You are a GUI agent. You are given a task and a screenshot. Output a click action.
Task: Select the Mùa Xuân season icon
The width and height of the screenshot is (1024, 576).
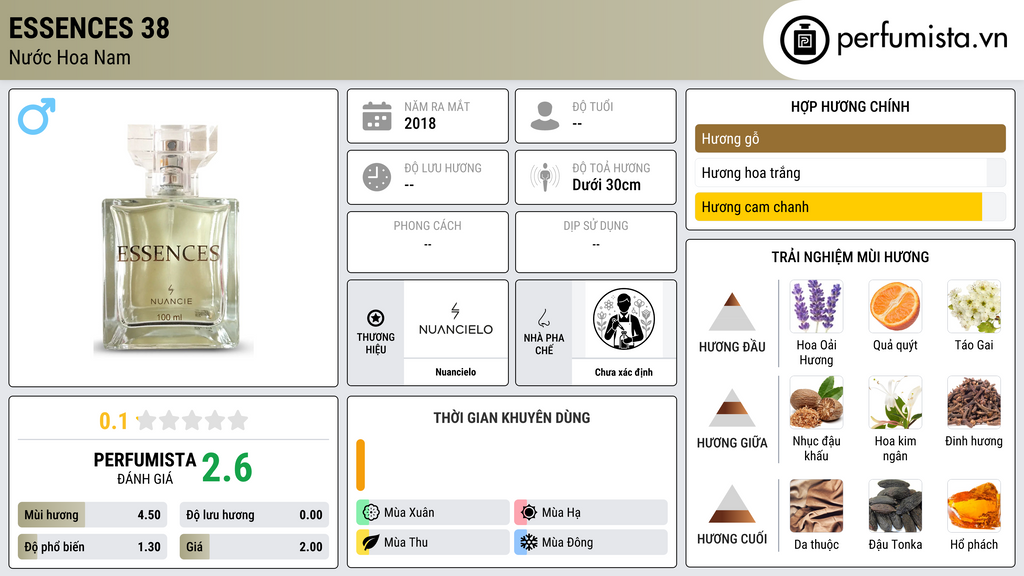click(x=371, y=513)
